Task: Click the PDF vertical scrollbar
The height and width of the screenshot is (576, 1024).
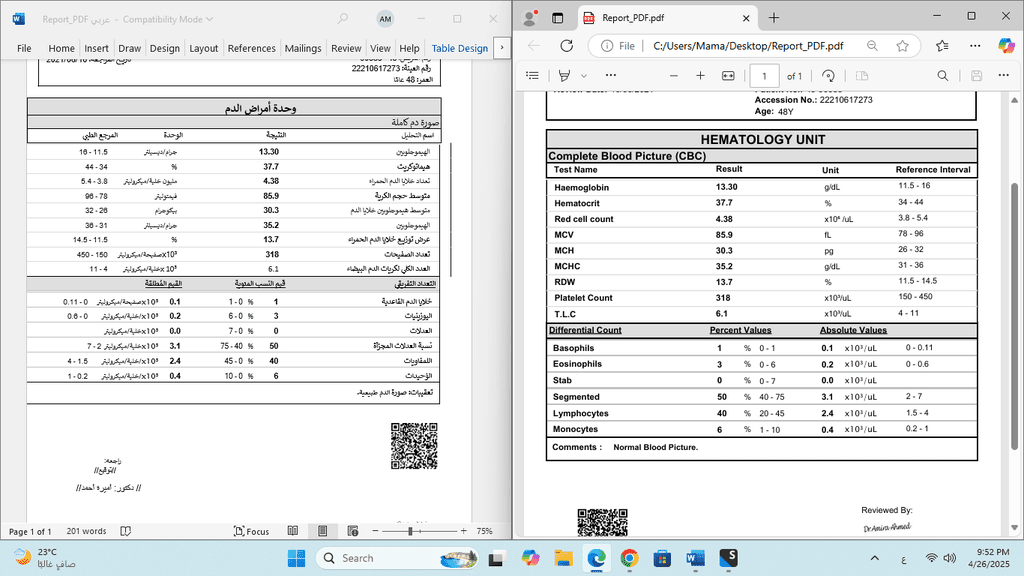Action: point(1014,316)
